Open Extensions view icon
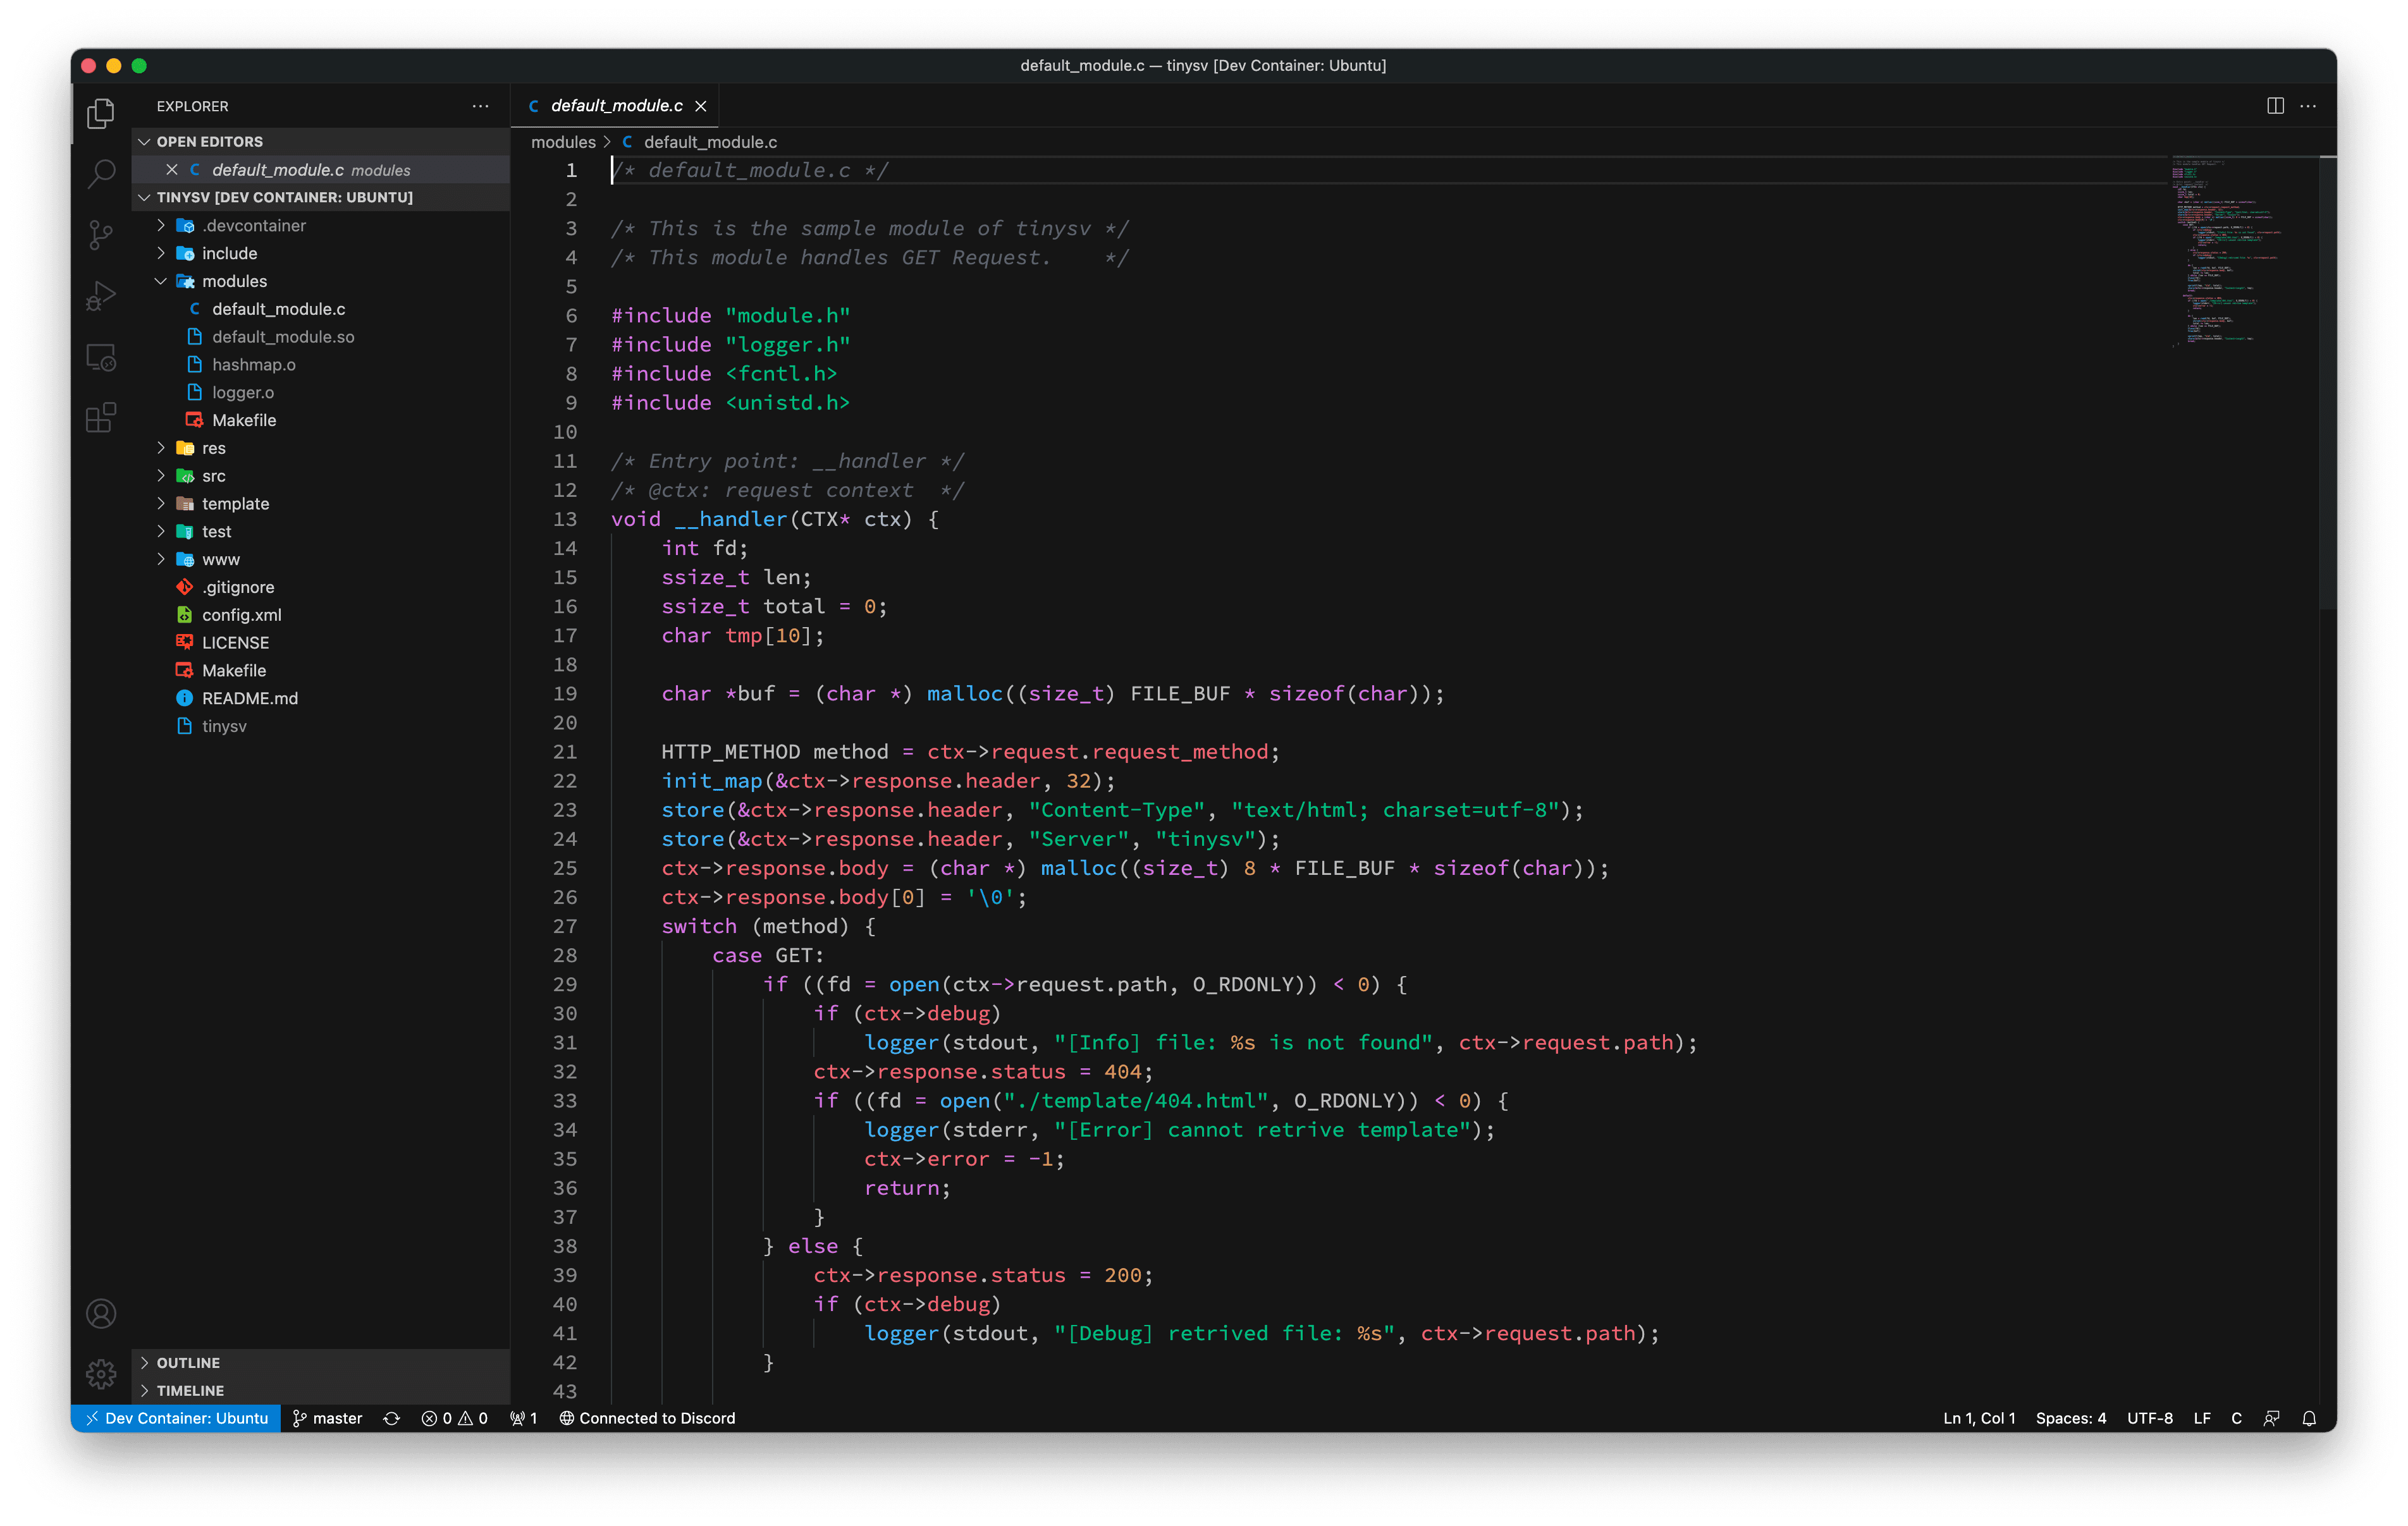The height and width of the screenshot is (1526, 2408). pyautogui.click(x=101, y=418)
